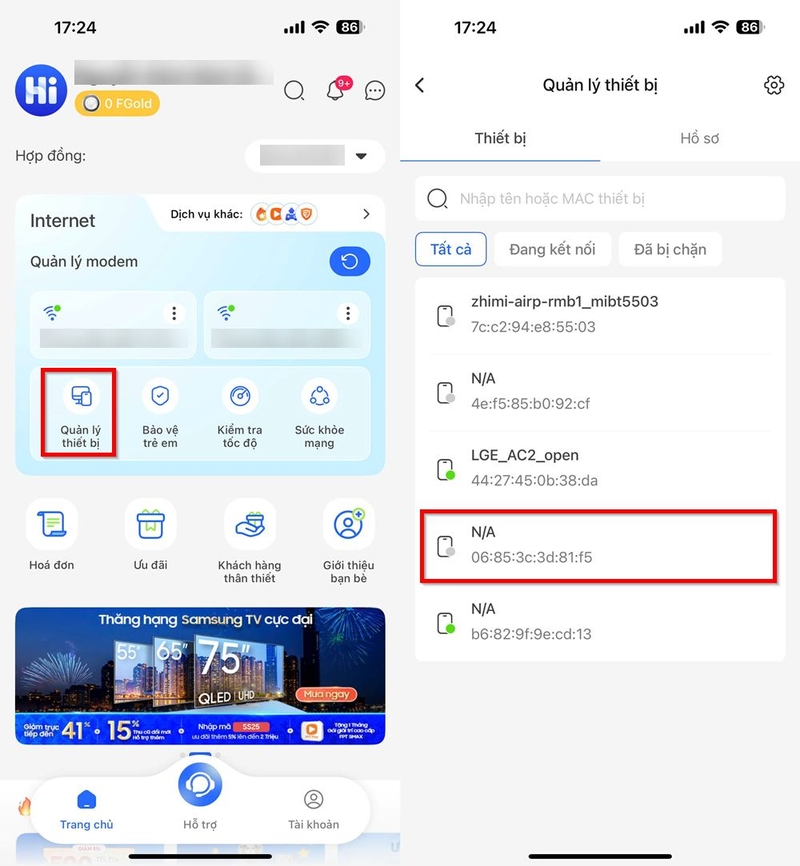This screenshot has width=800, height=866.
Task: Open Kiểm tra tốc độ
Action: click(240, 413)
